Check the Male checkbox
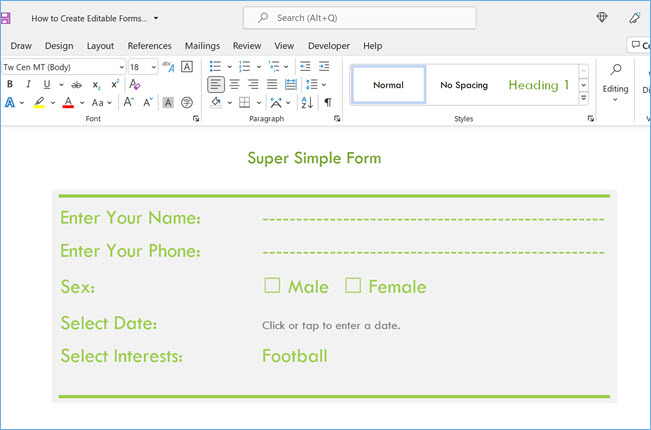 point(272,286)
